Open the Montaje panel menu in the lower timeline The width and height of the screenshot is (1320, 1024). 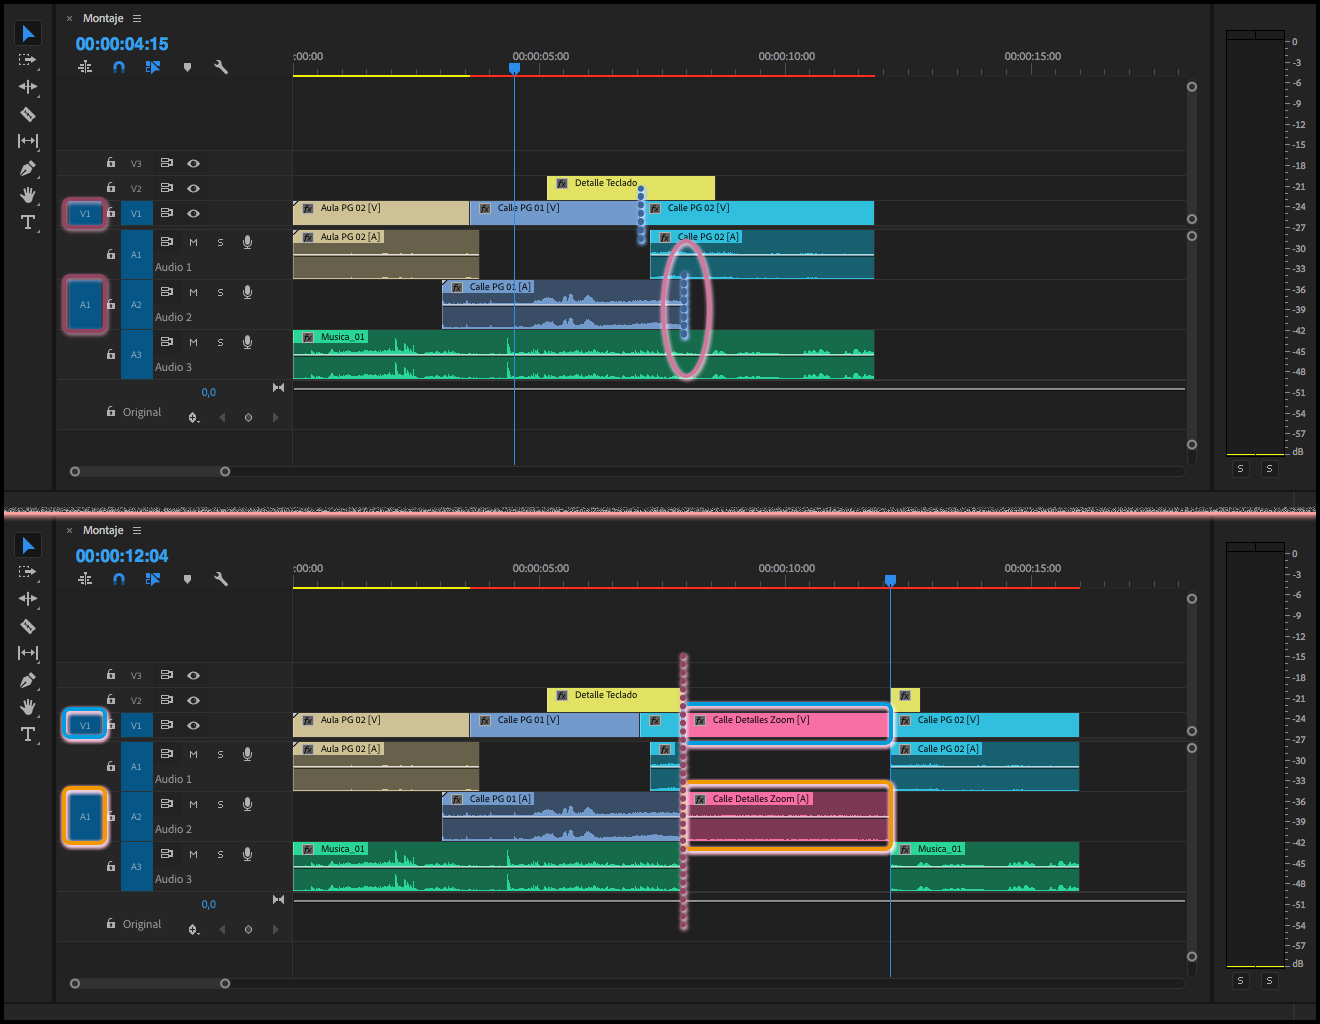(137, 530)
